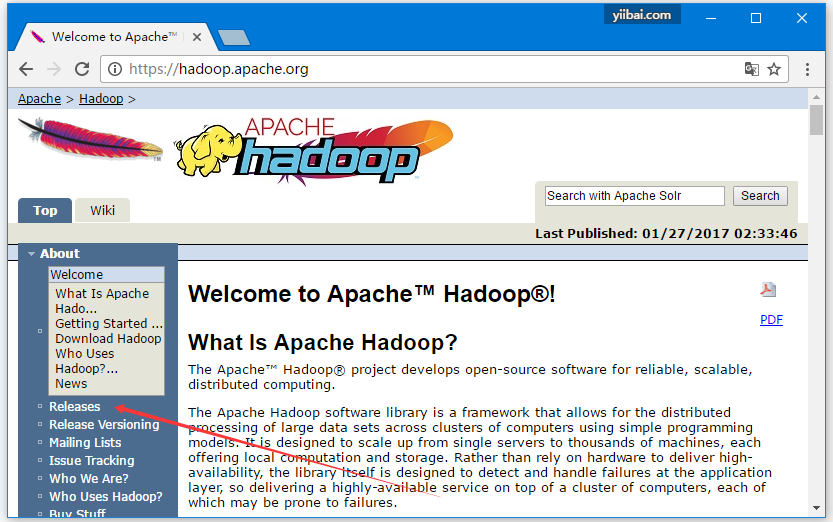Open Who Uses Hadoop?... sub-link under Welcome
The image size is (833, 522).
(87, 361)
